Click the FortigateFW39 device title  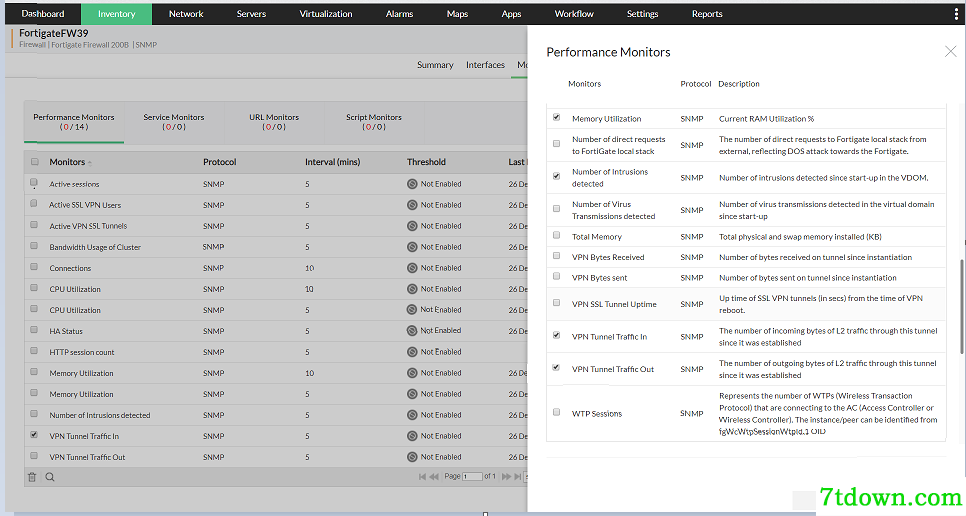click(54, 33)
